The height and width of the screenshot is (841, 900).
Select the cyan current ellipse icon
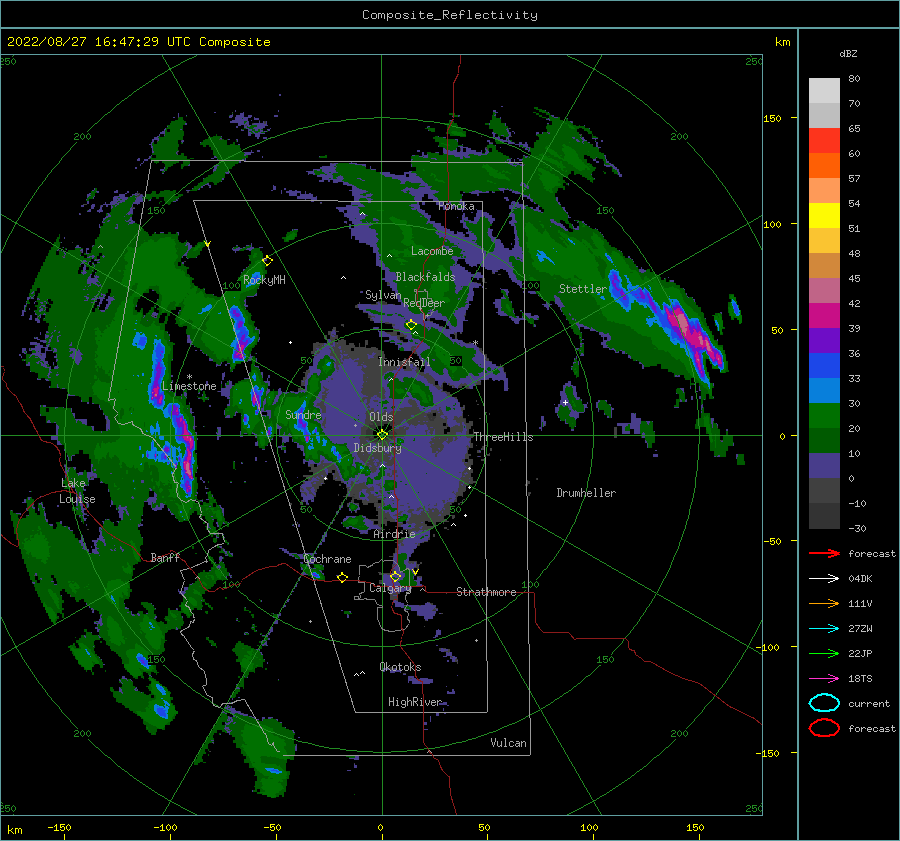point(824,703)
